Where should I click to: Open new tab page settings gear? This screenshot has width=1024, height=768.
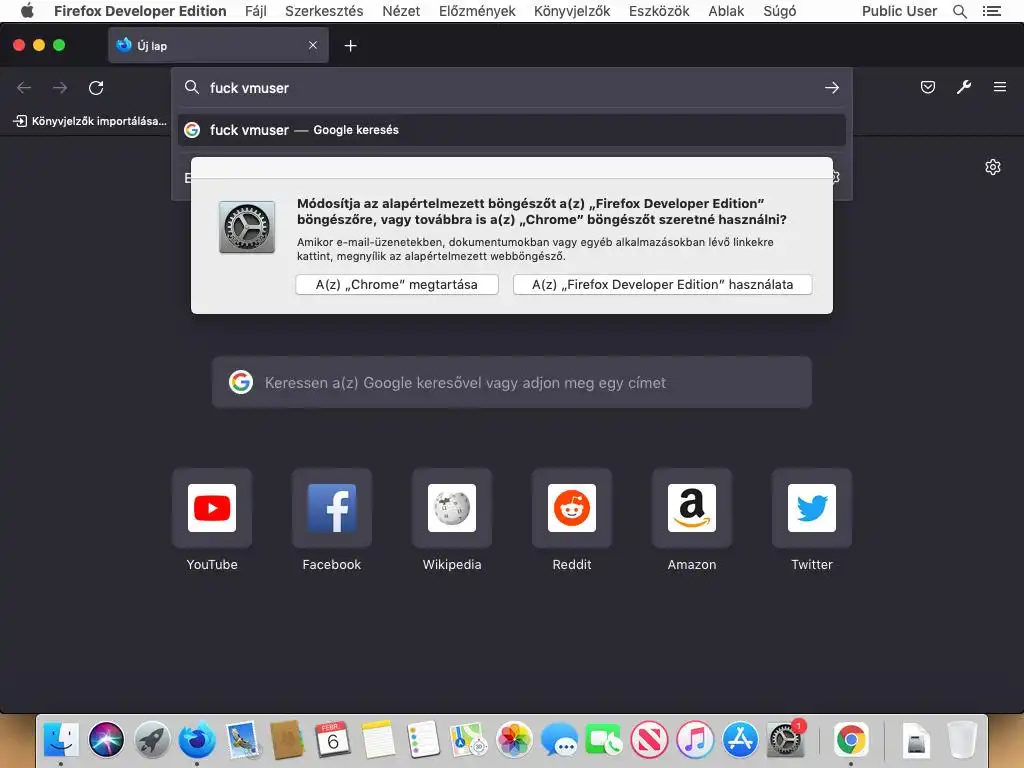[x=993, y=167]
